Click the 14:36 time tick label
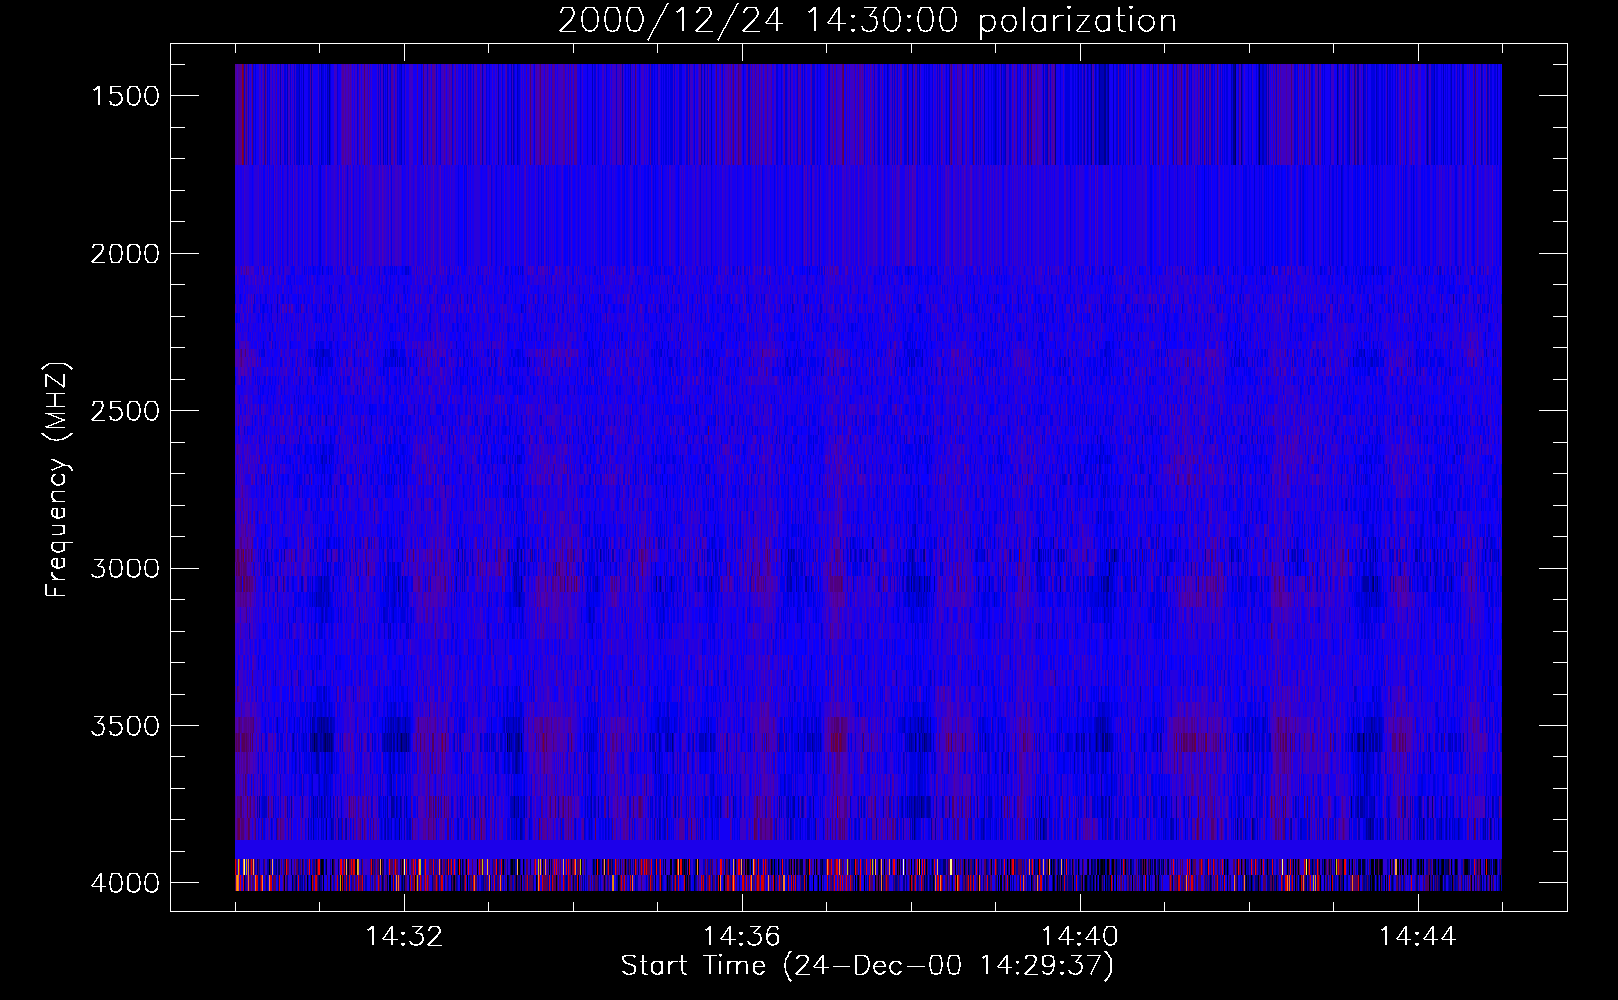 point(742,937)
